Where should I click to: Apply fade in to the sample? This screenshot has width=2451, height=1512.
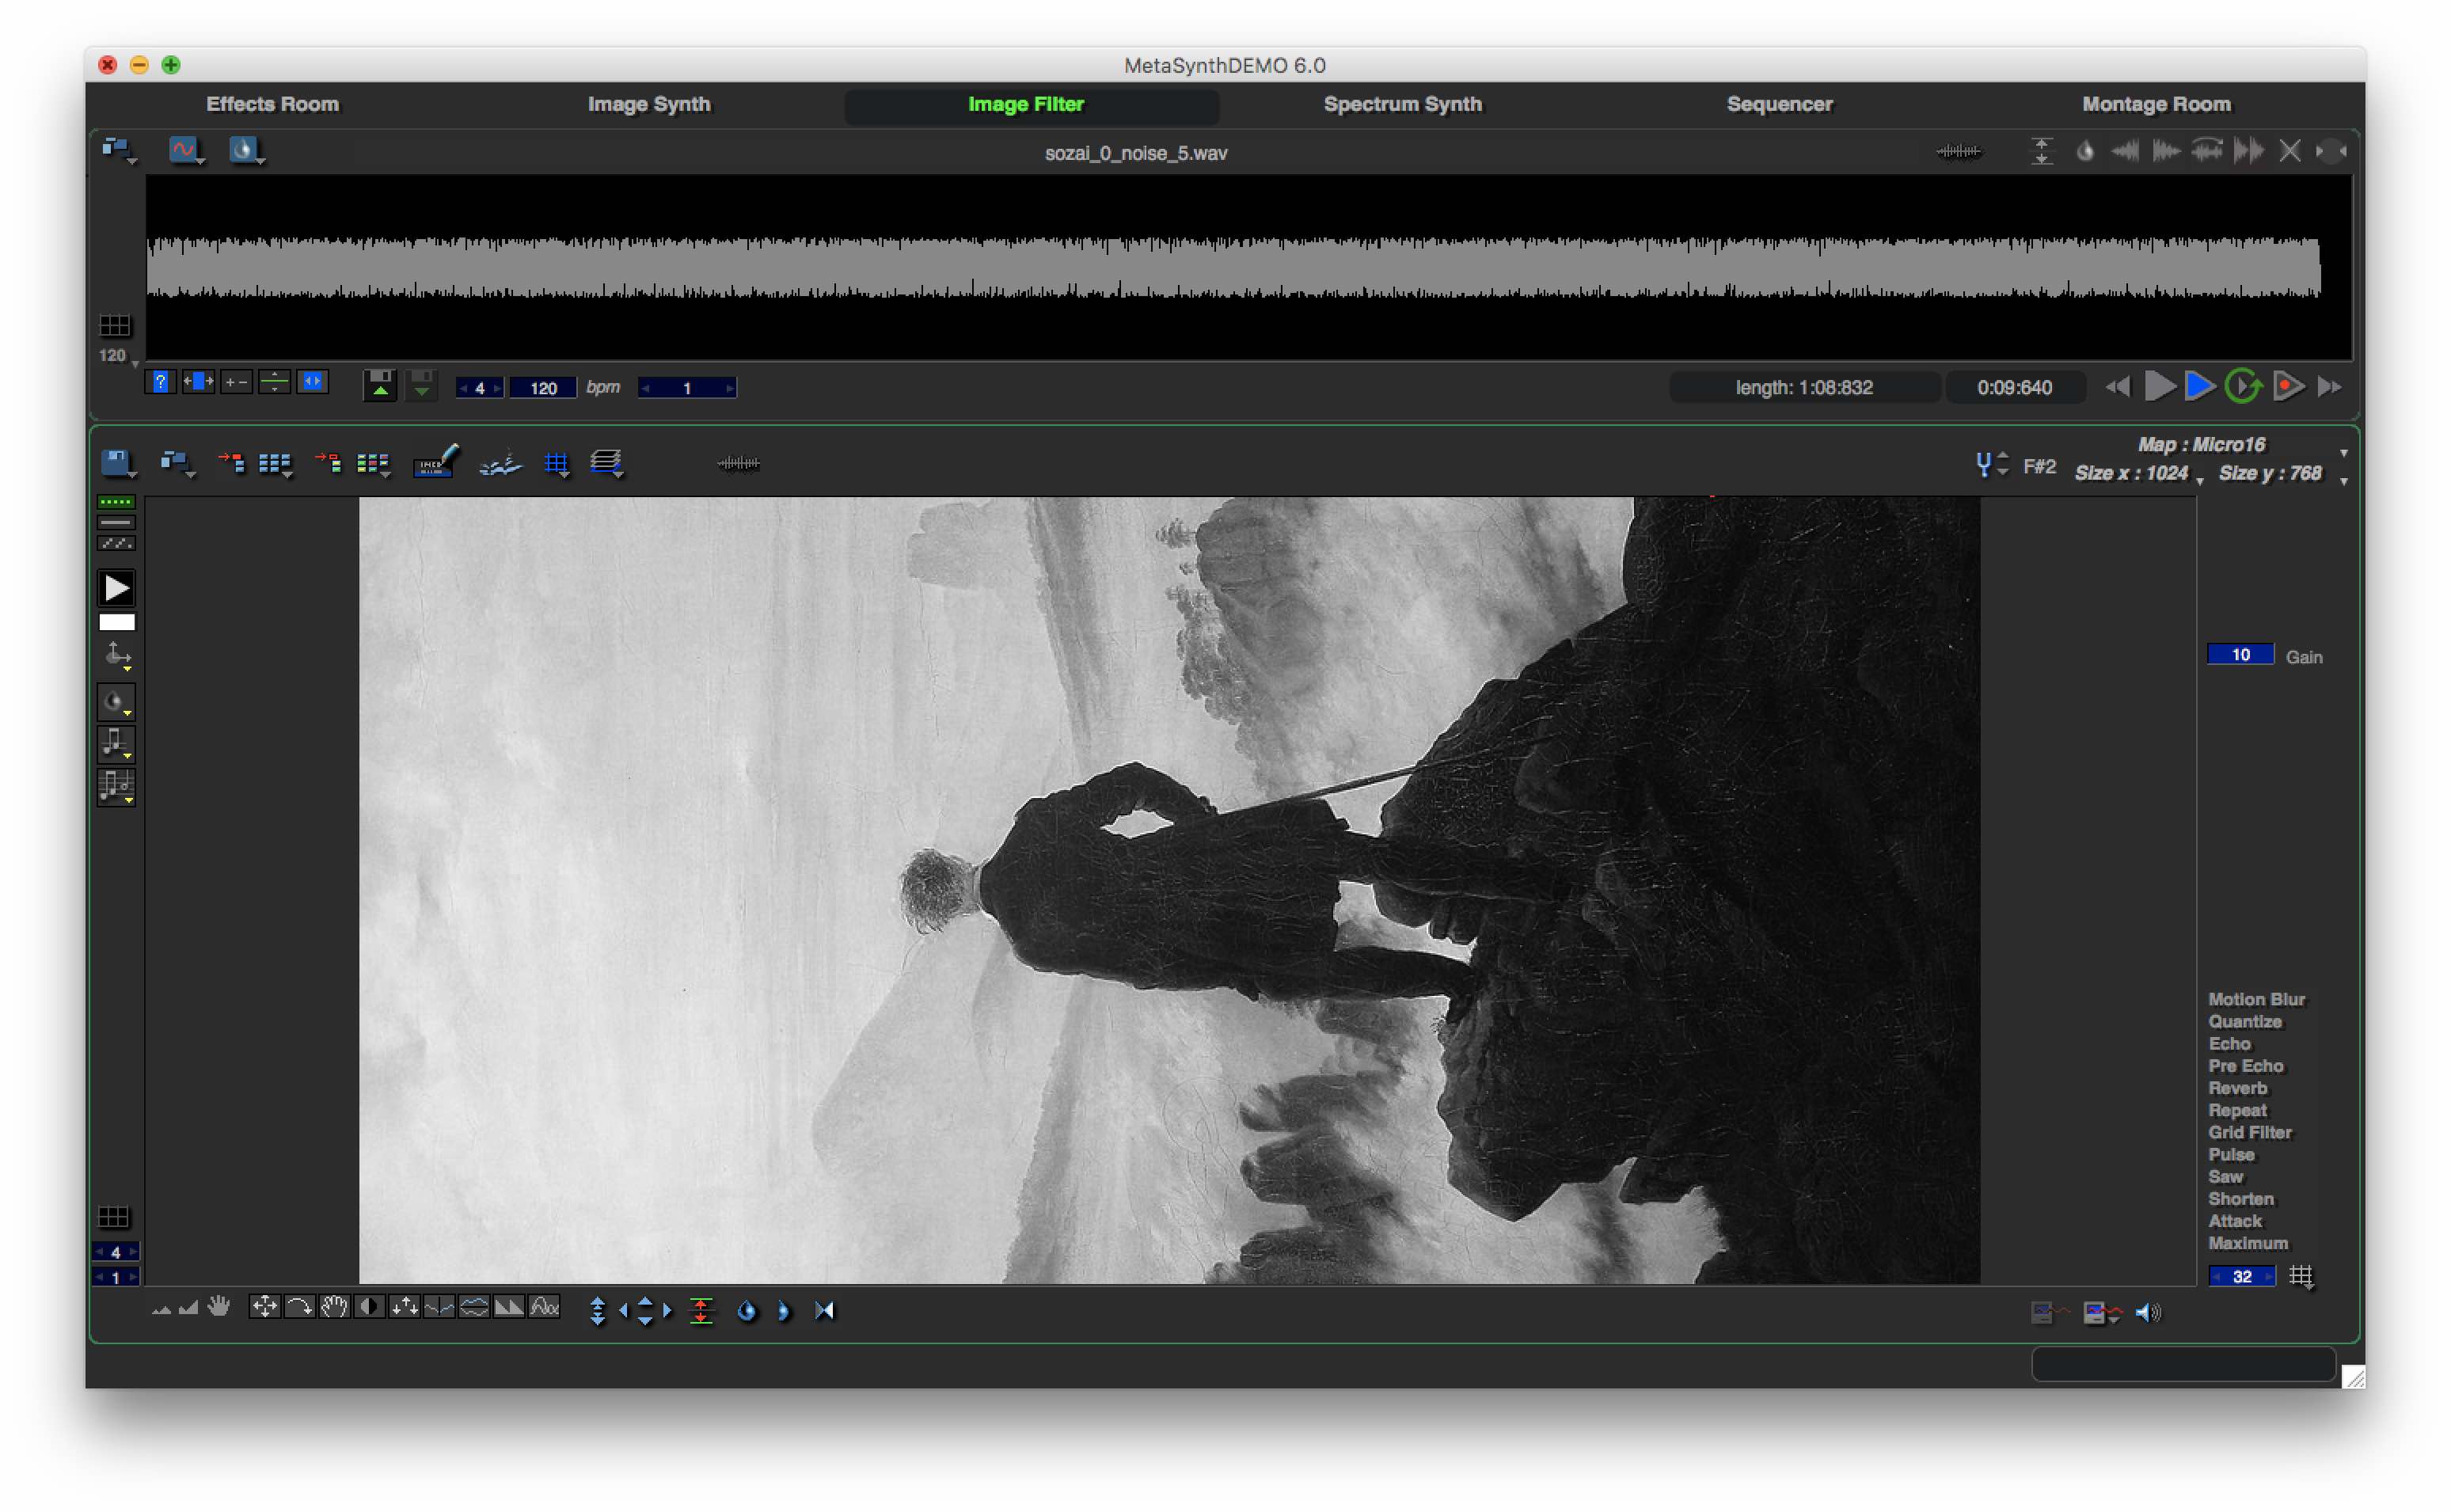tap(2125, 151)
